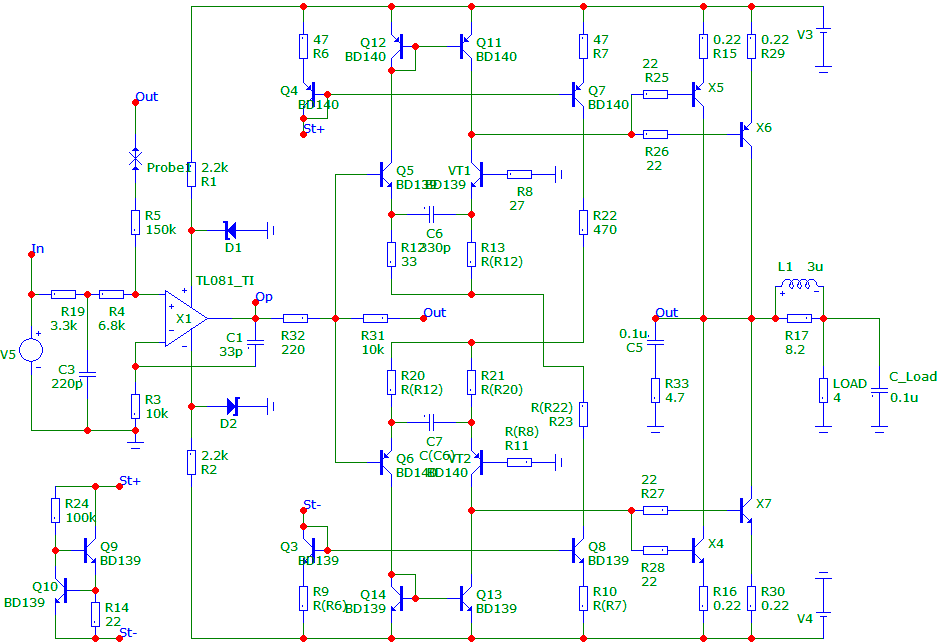Select capacitor C1 symbol
940x644 pixels.
(255, 342)
